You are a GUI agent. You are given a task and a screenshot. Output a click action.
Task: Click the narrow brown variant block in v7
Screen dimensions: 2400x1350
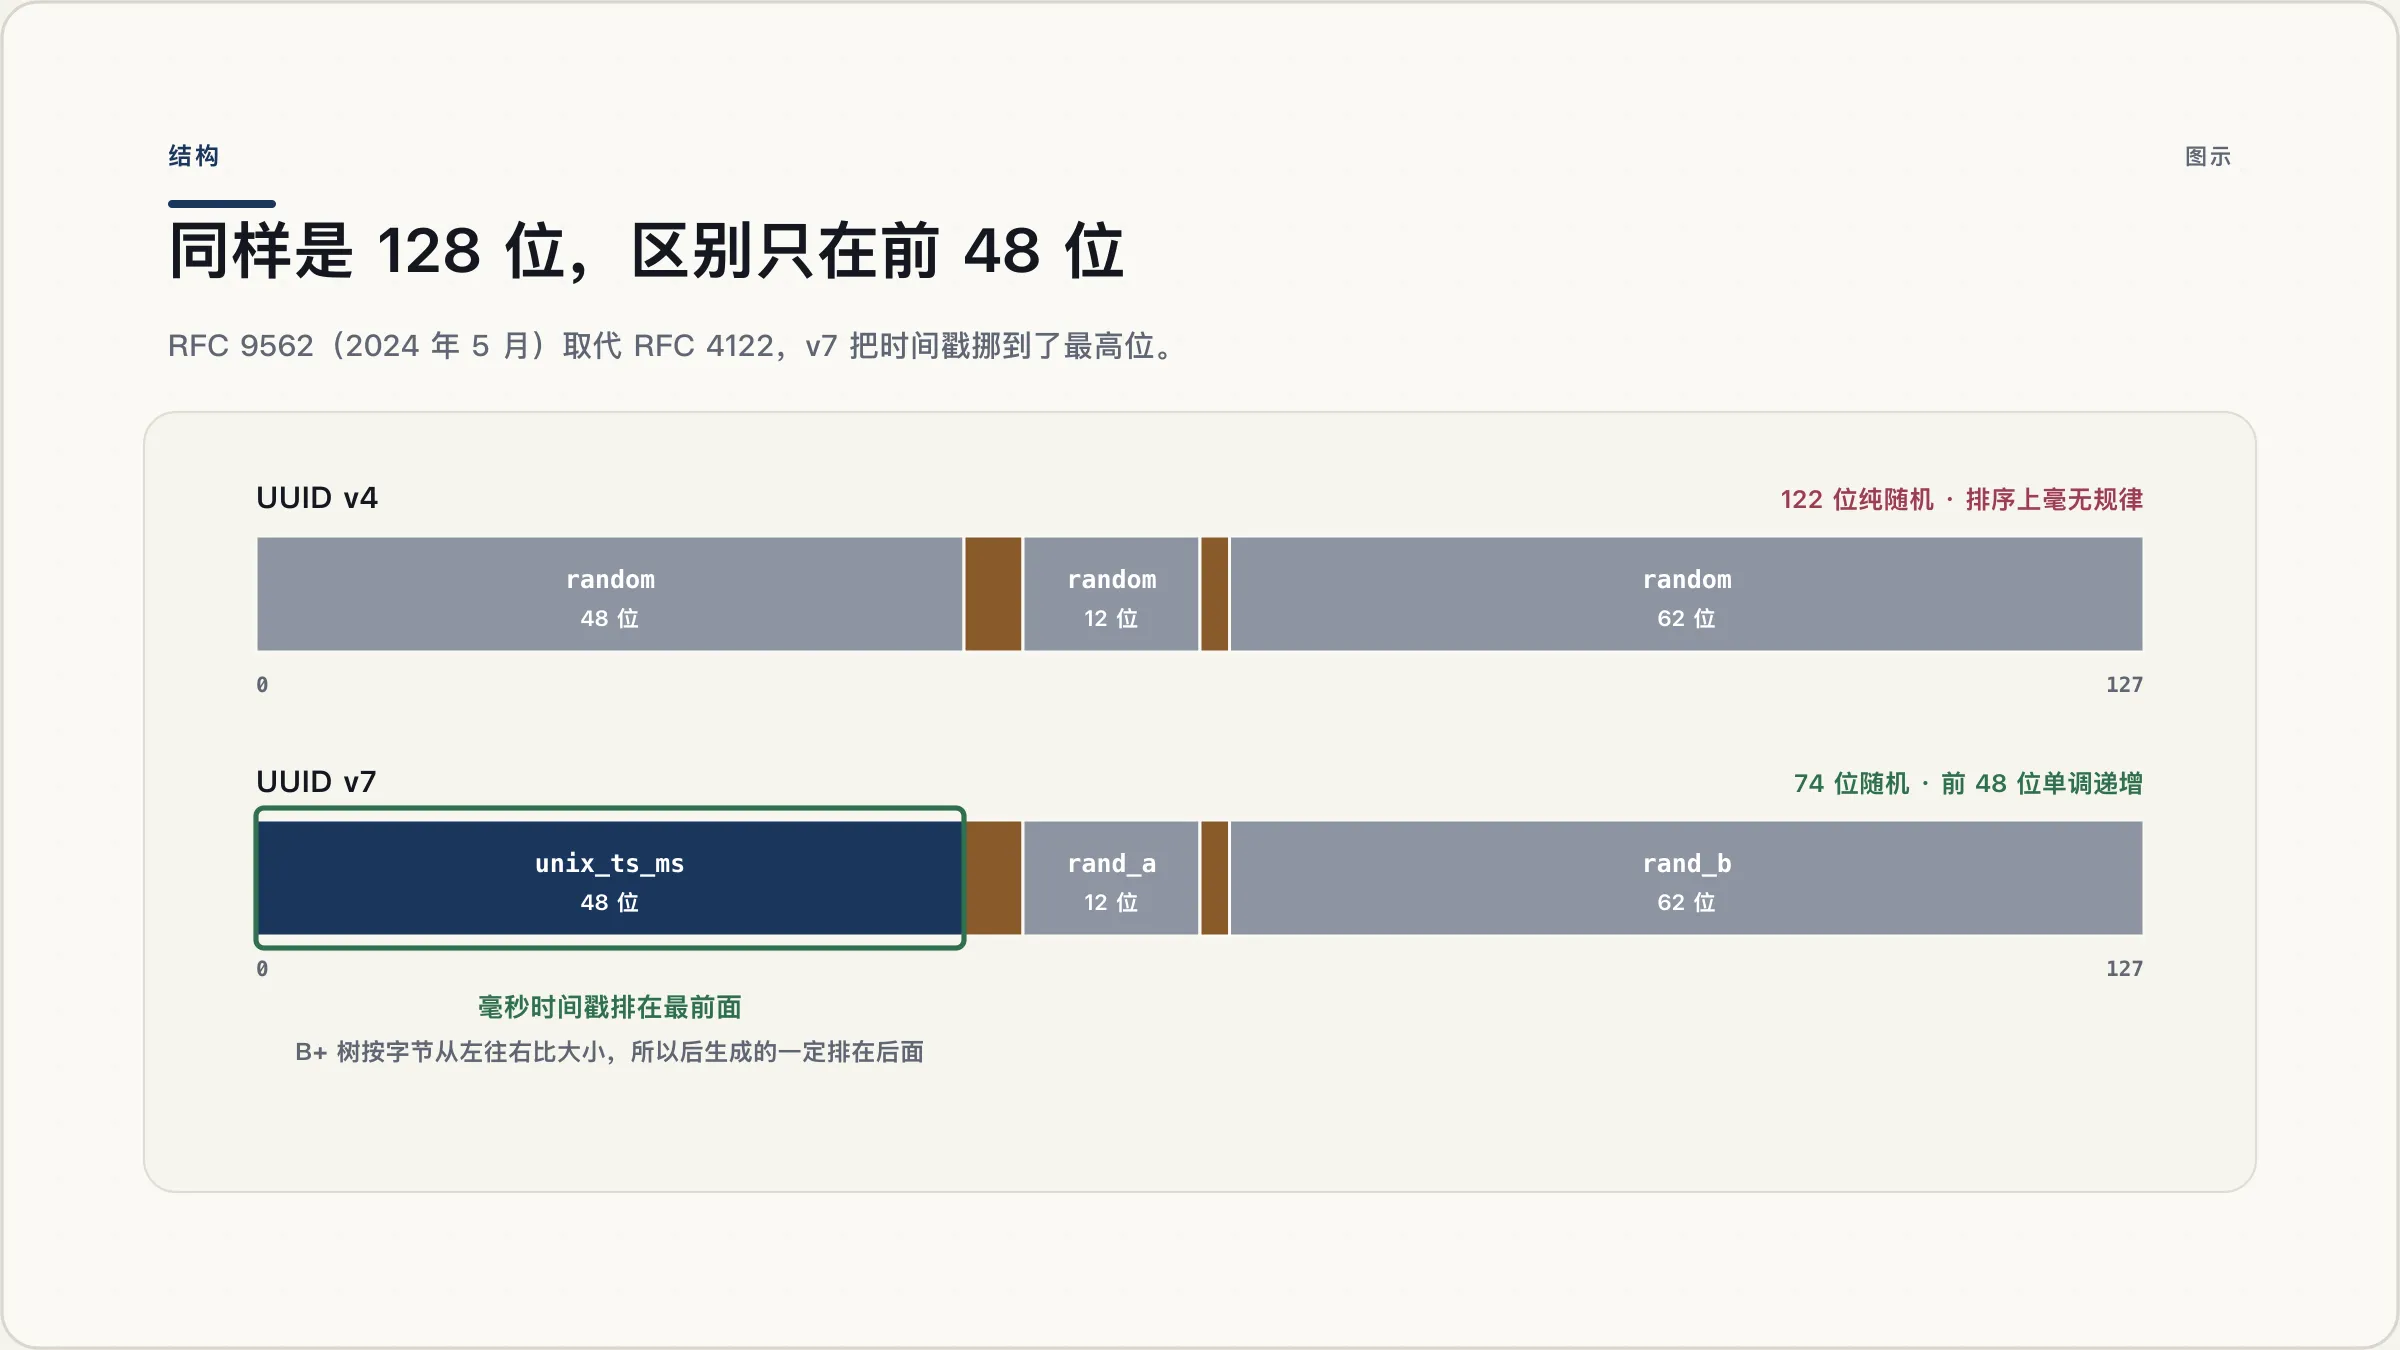(1214, 878)
